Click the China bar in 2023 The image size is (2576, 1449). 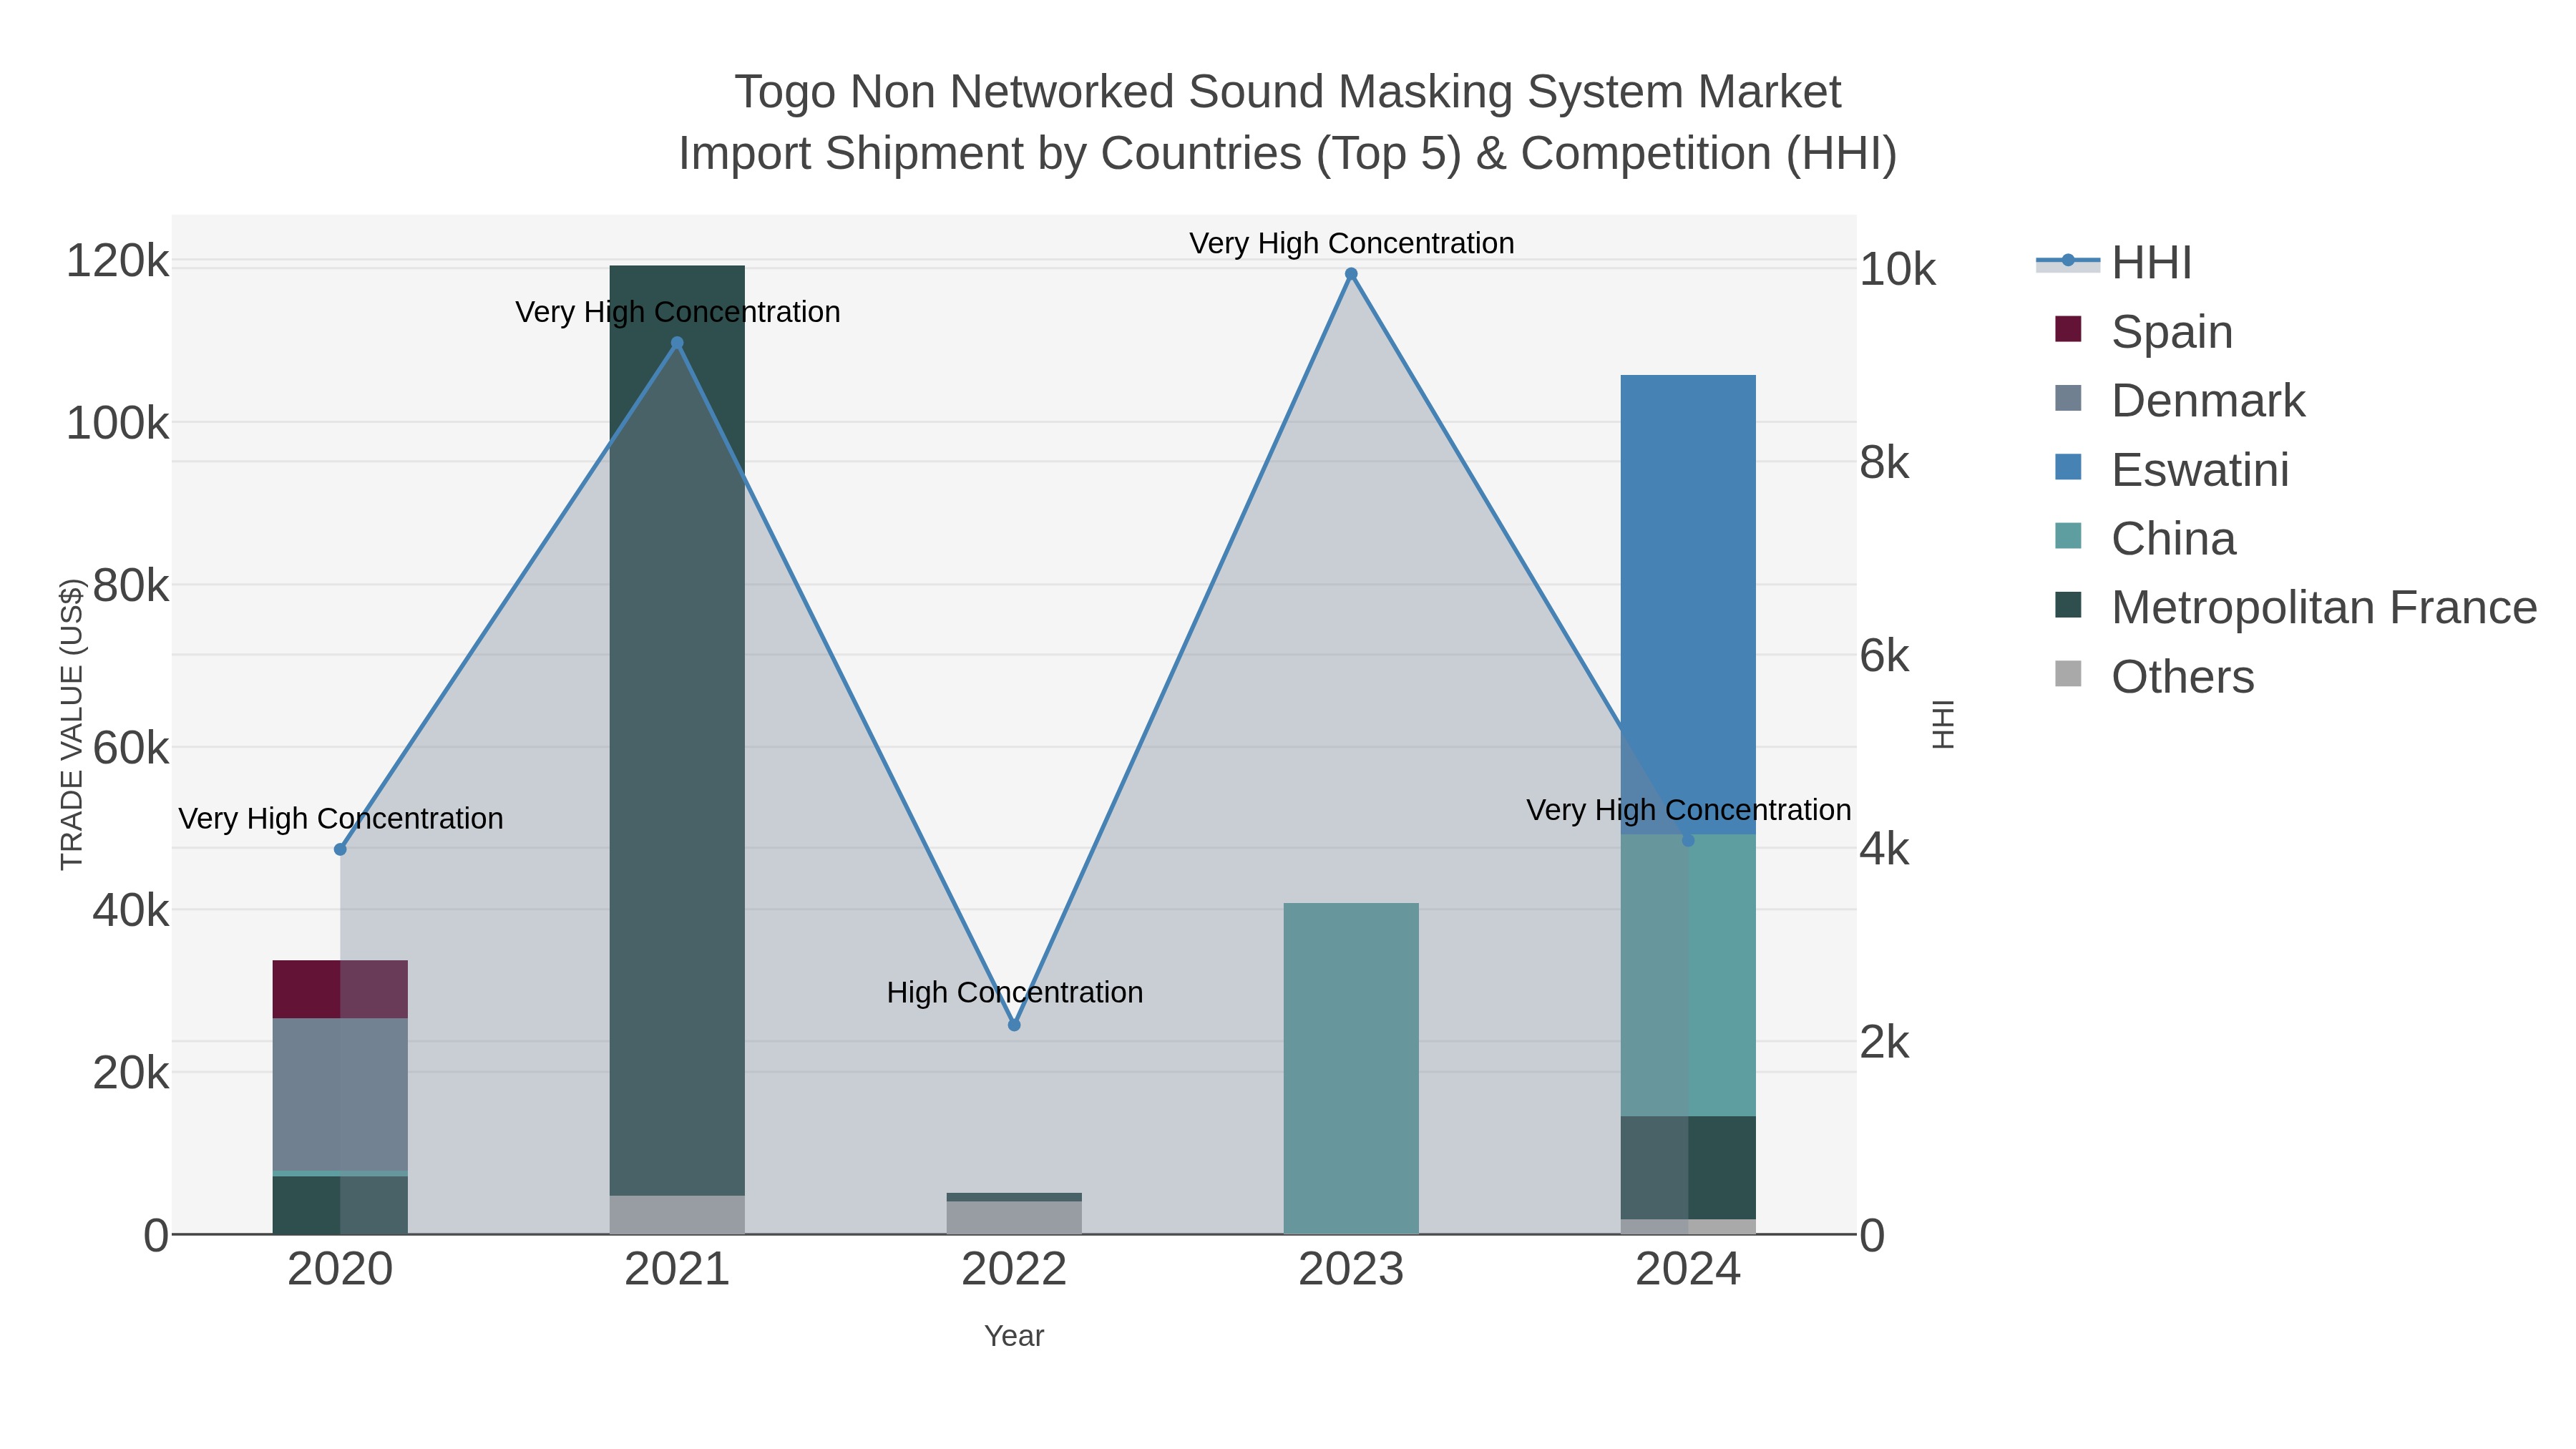point(1351,1069)
